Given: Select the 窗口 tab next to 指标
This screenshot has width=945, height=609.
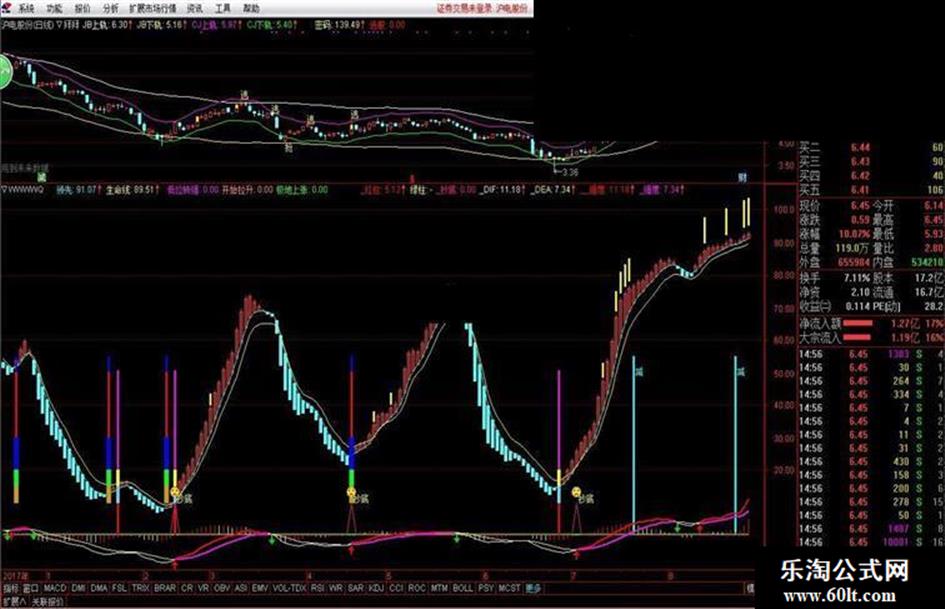Looking at the screenshot, I should [x=31, y=587].
